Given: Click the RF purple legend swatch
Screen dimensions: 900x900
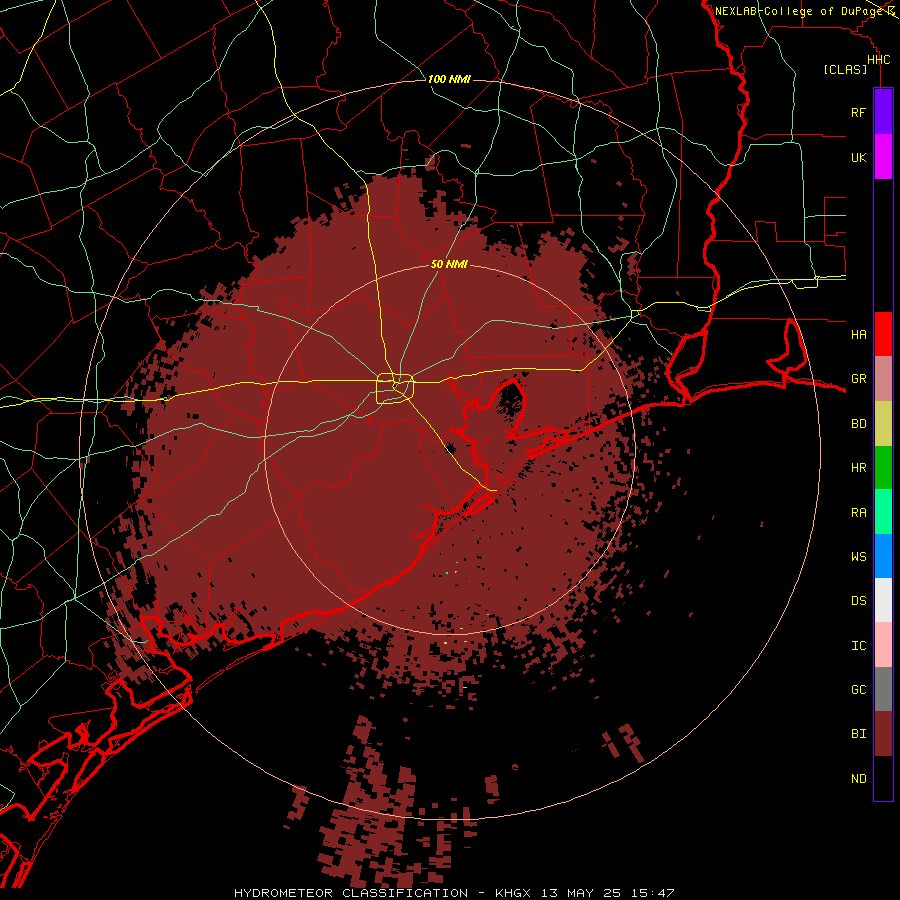Looking at the screenshot, I should coord(883,112).
